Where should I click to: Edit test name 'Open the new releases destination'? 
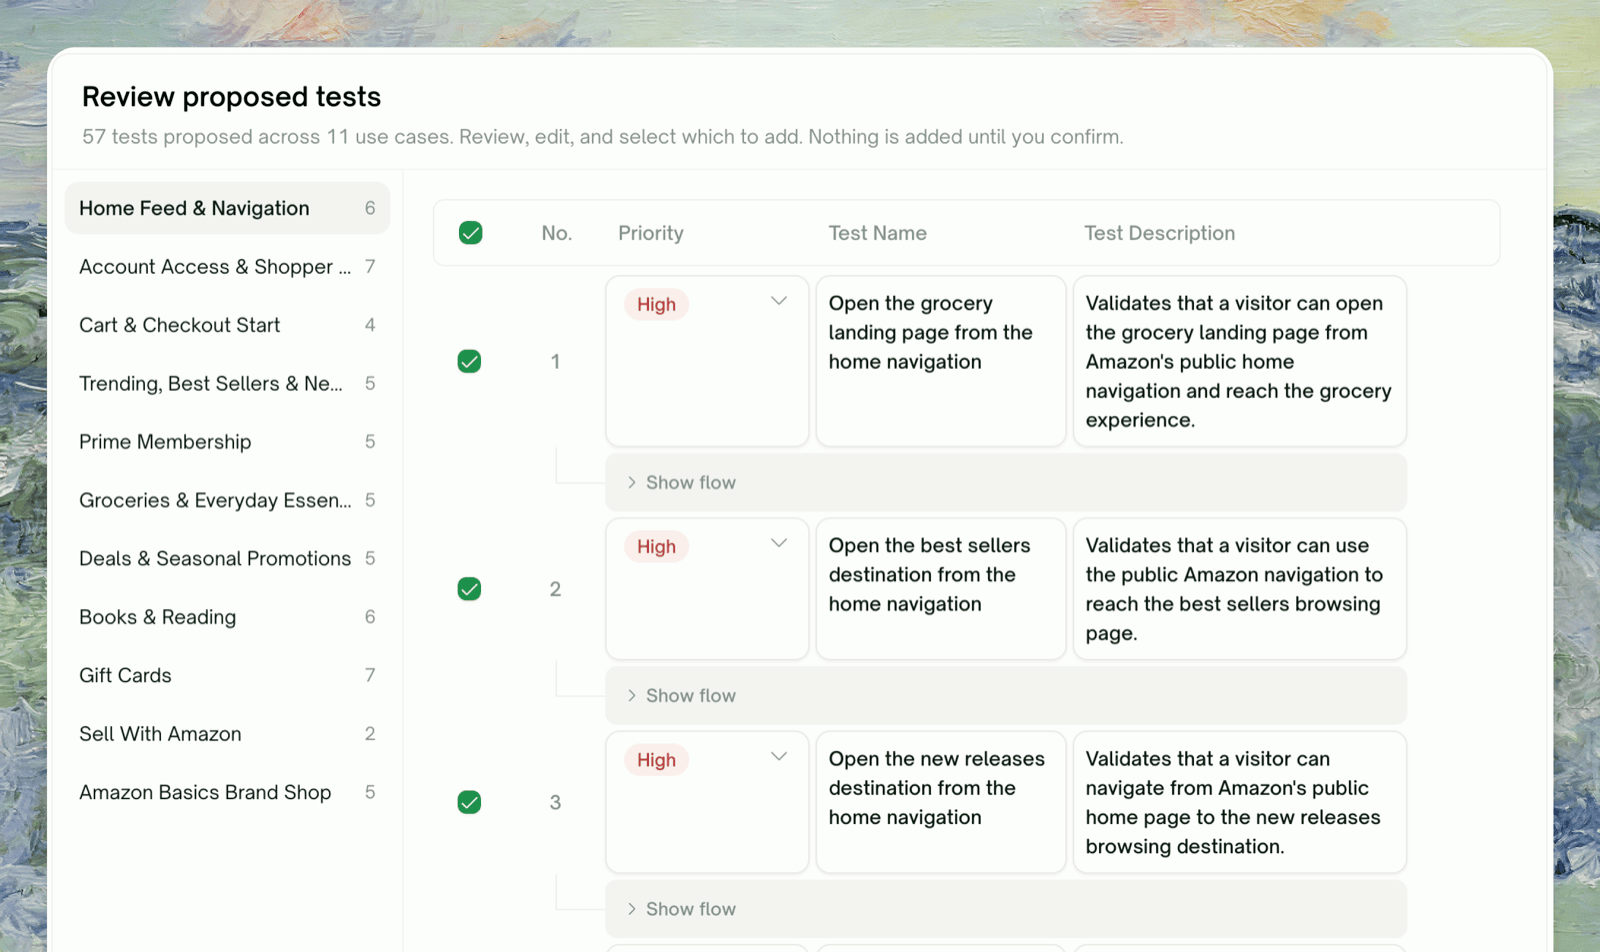click(941, 802)
